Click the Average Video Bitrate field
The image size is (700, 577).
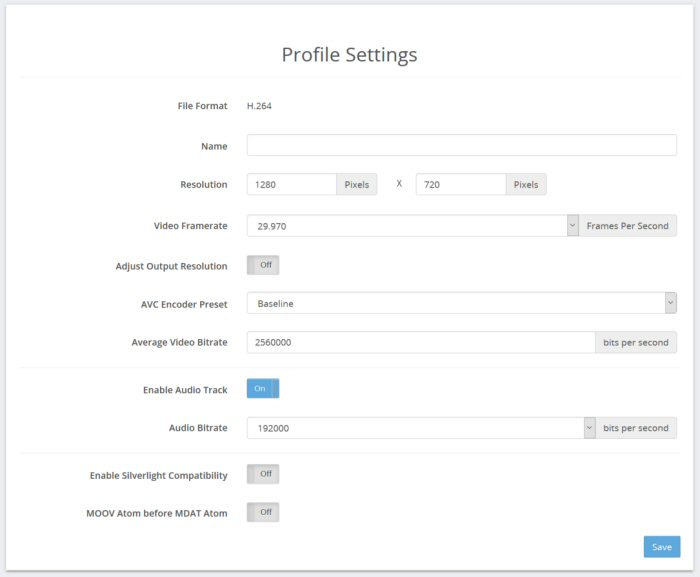[x=421, y=343]
